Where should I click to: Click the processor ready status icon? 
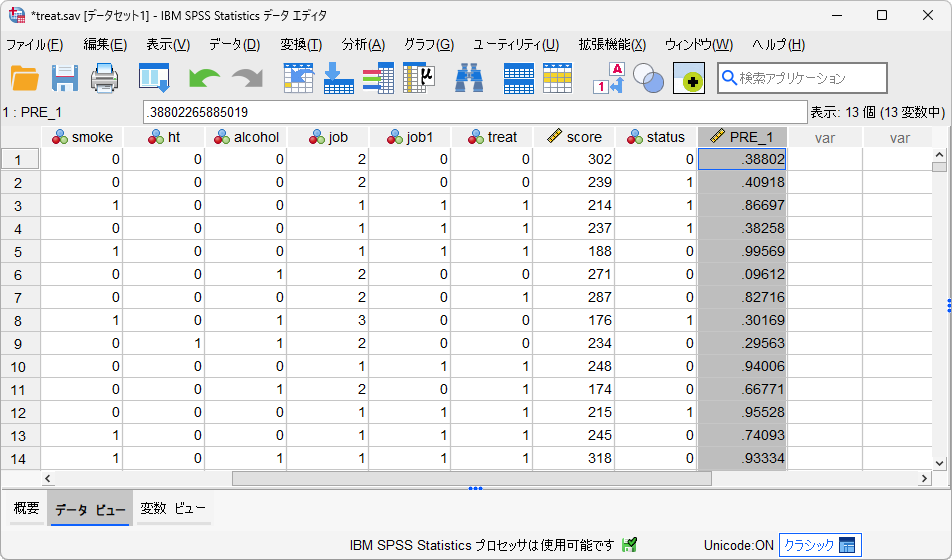630,545
